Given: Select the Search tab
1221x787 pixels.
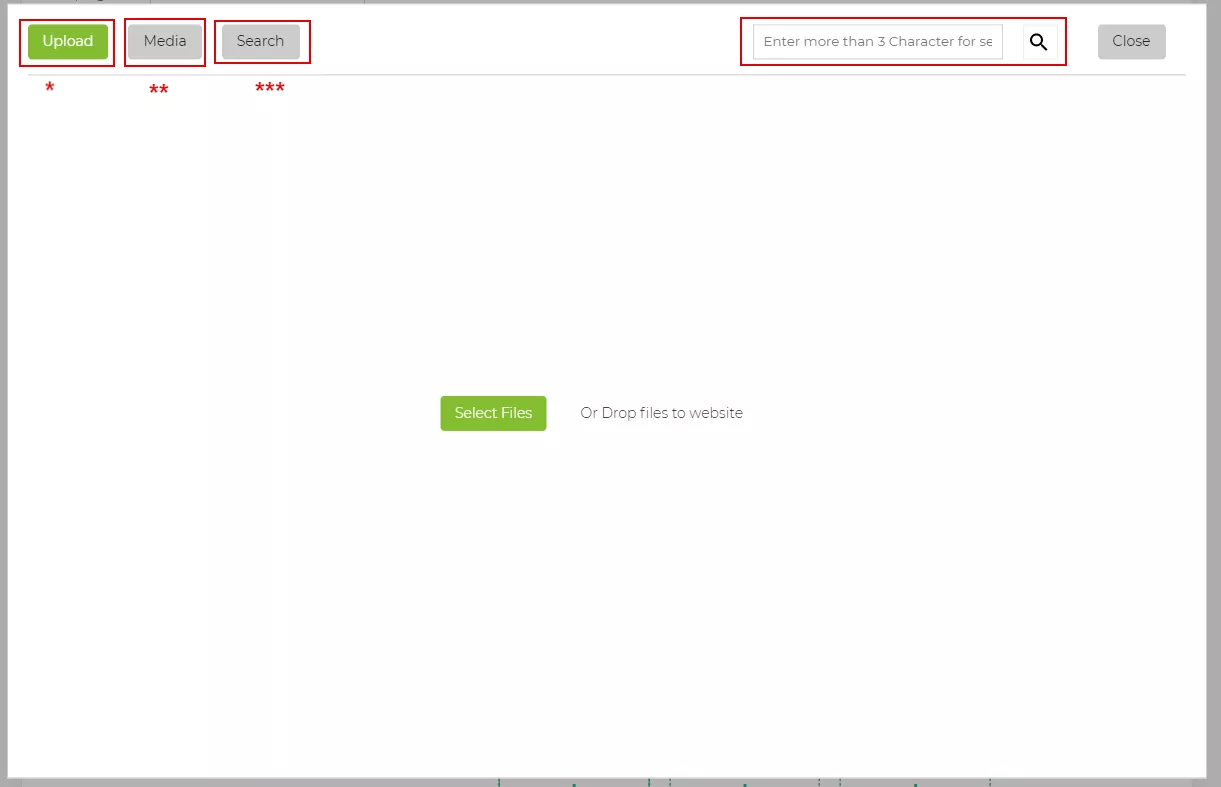Looking at the screenshot, I should point(260,41).
